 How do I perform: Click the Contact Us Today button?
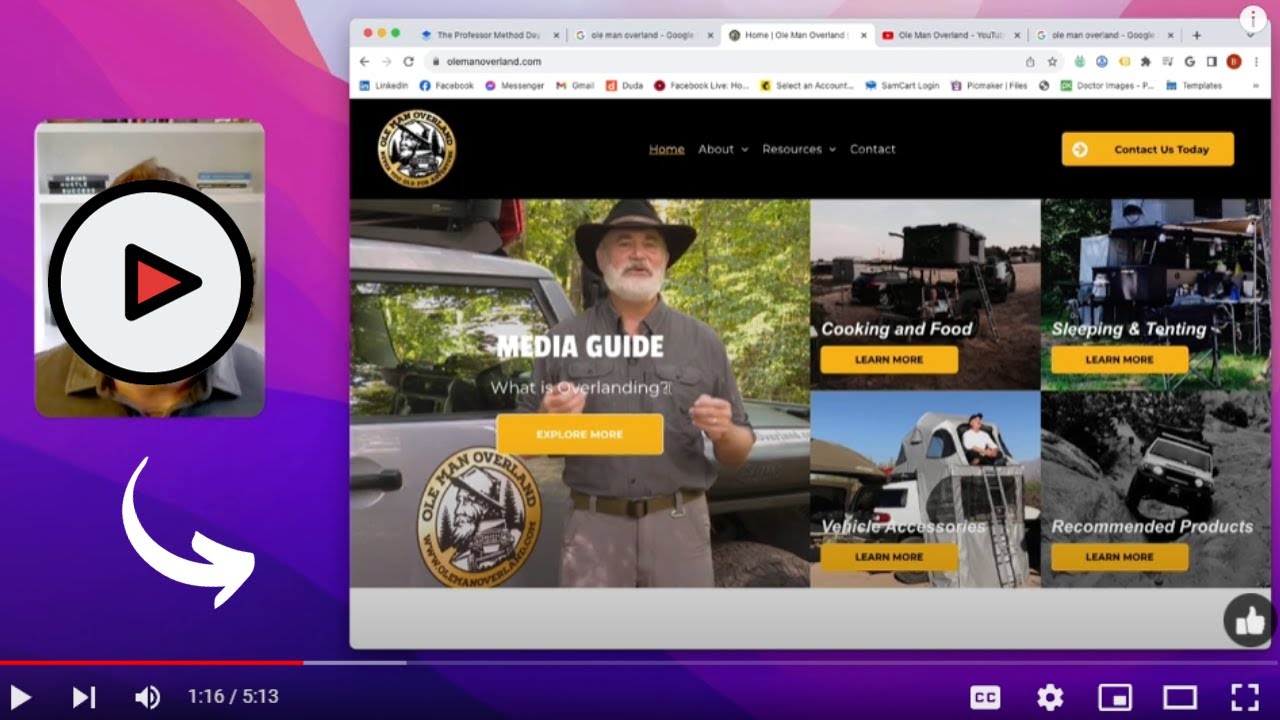pos(1148,149)
